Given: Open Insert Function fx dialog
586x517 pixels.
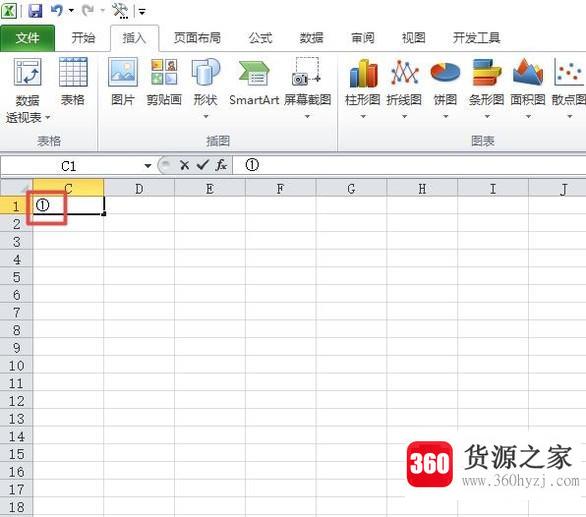Looking at the screenshot, I should pyautogui.click(x=221, y=165).
